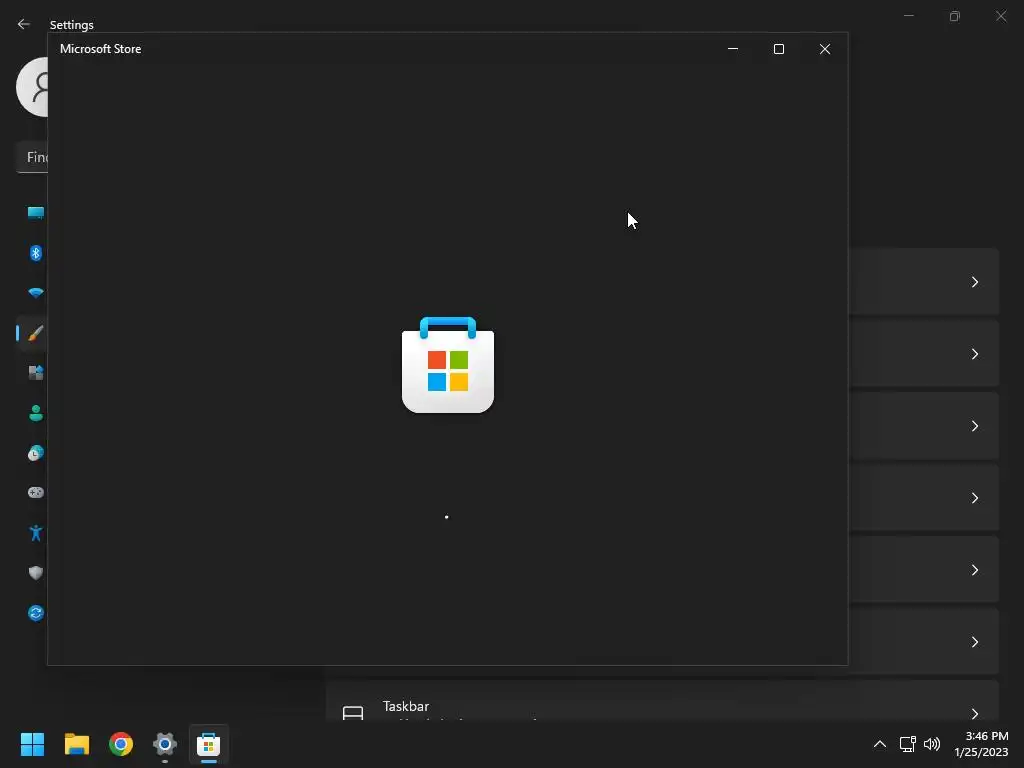Open the System category in Settings sidebar
Image resolution: width=1024 pixels, height=768 pixels.
tap(36, 213)
